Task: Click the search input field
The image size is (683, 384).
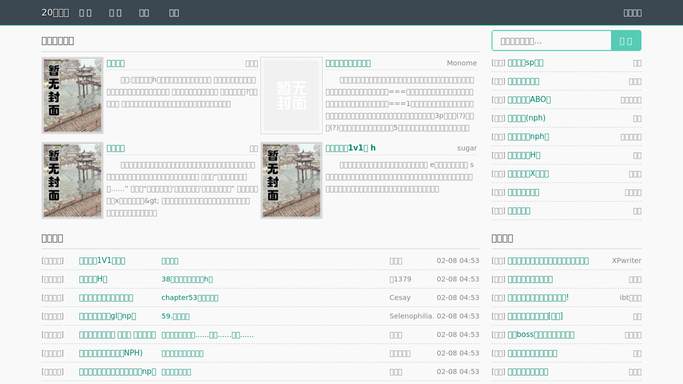Action: click(x=551, y=41)
